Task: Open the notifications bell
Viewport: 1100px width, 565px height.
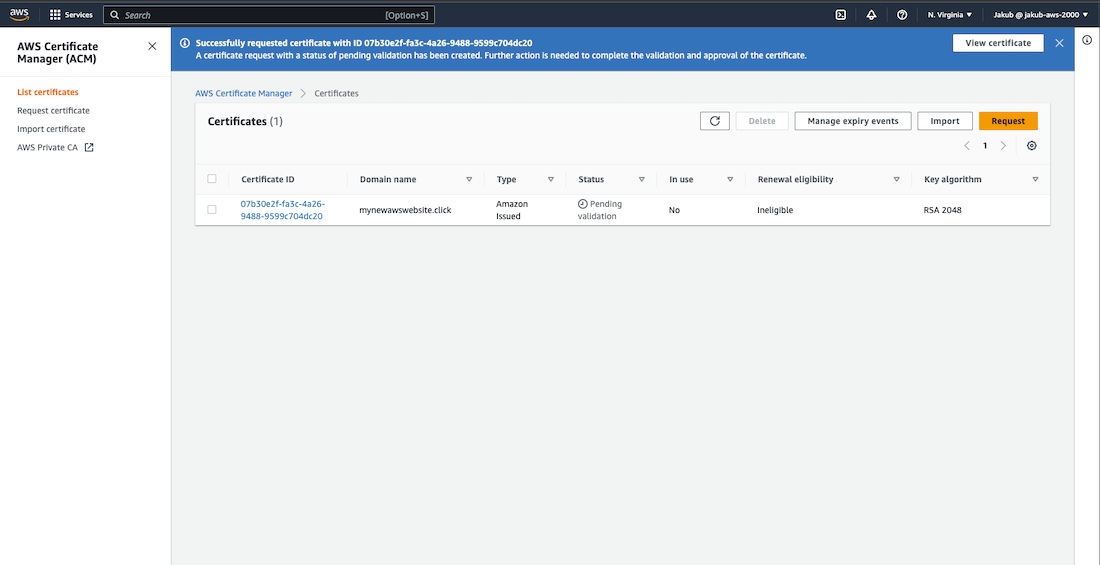Action: pos(871,15)
